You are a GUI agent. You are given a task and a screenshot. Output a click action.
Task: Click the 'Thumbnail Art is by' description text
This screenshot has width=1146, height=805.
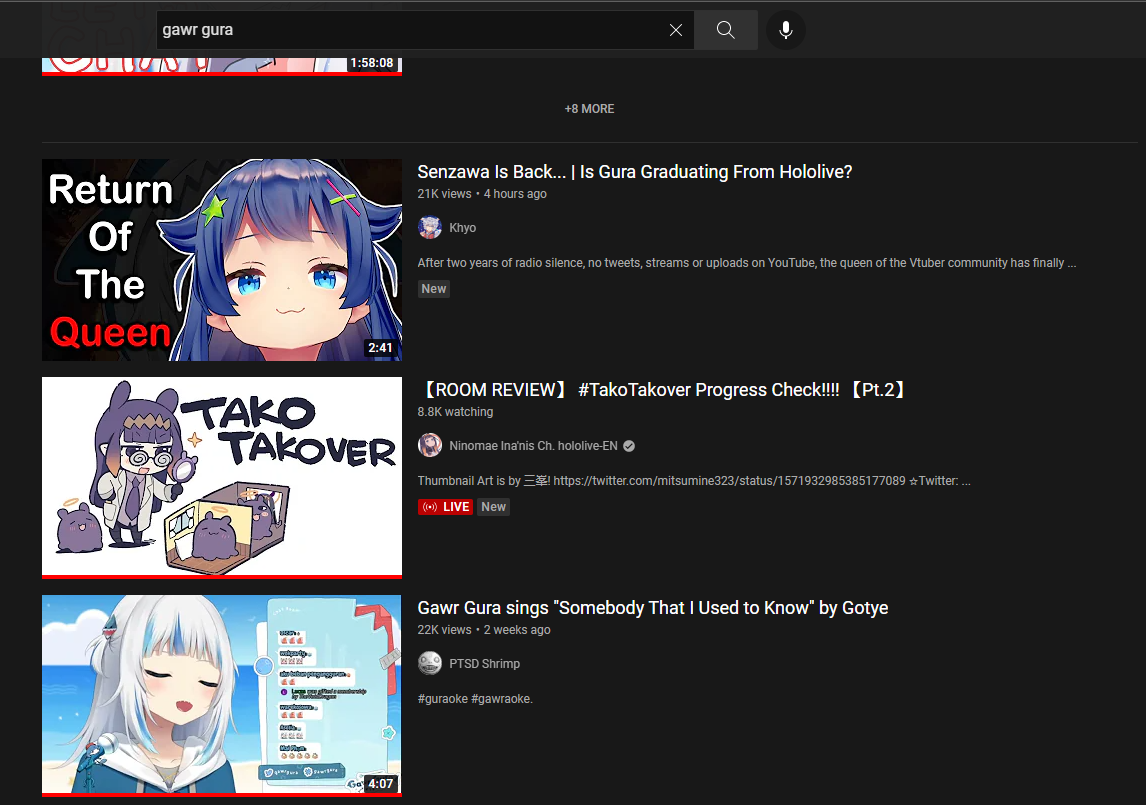694,480
